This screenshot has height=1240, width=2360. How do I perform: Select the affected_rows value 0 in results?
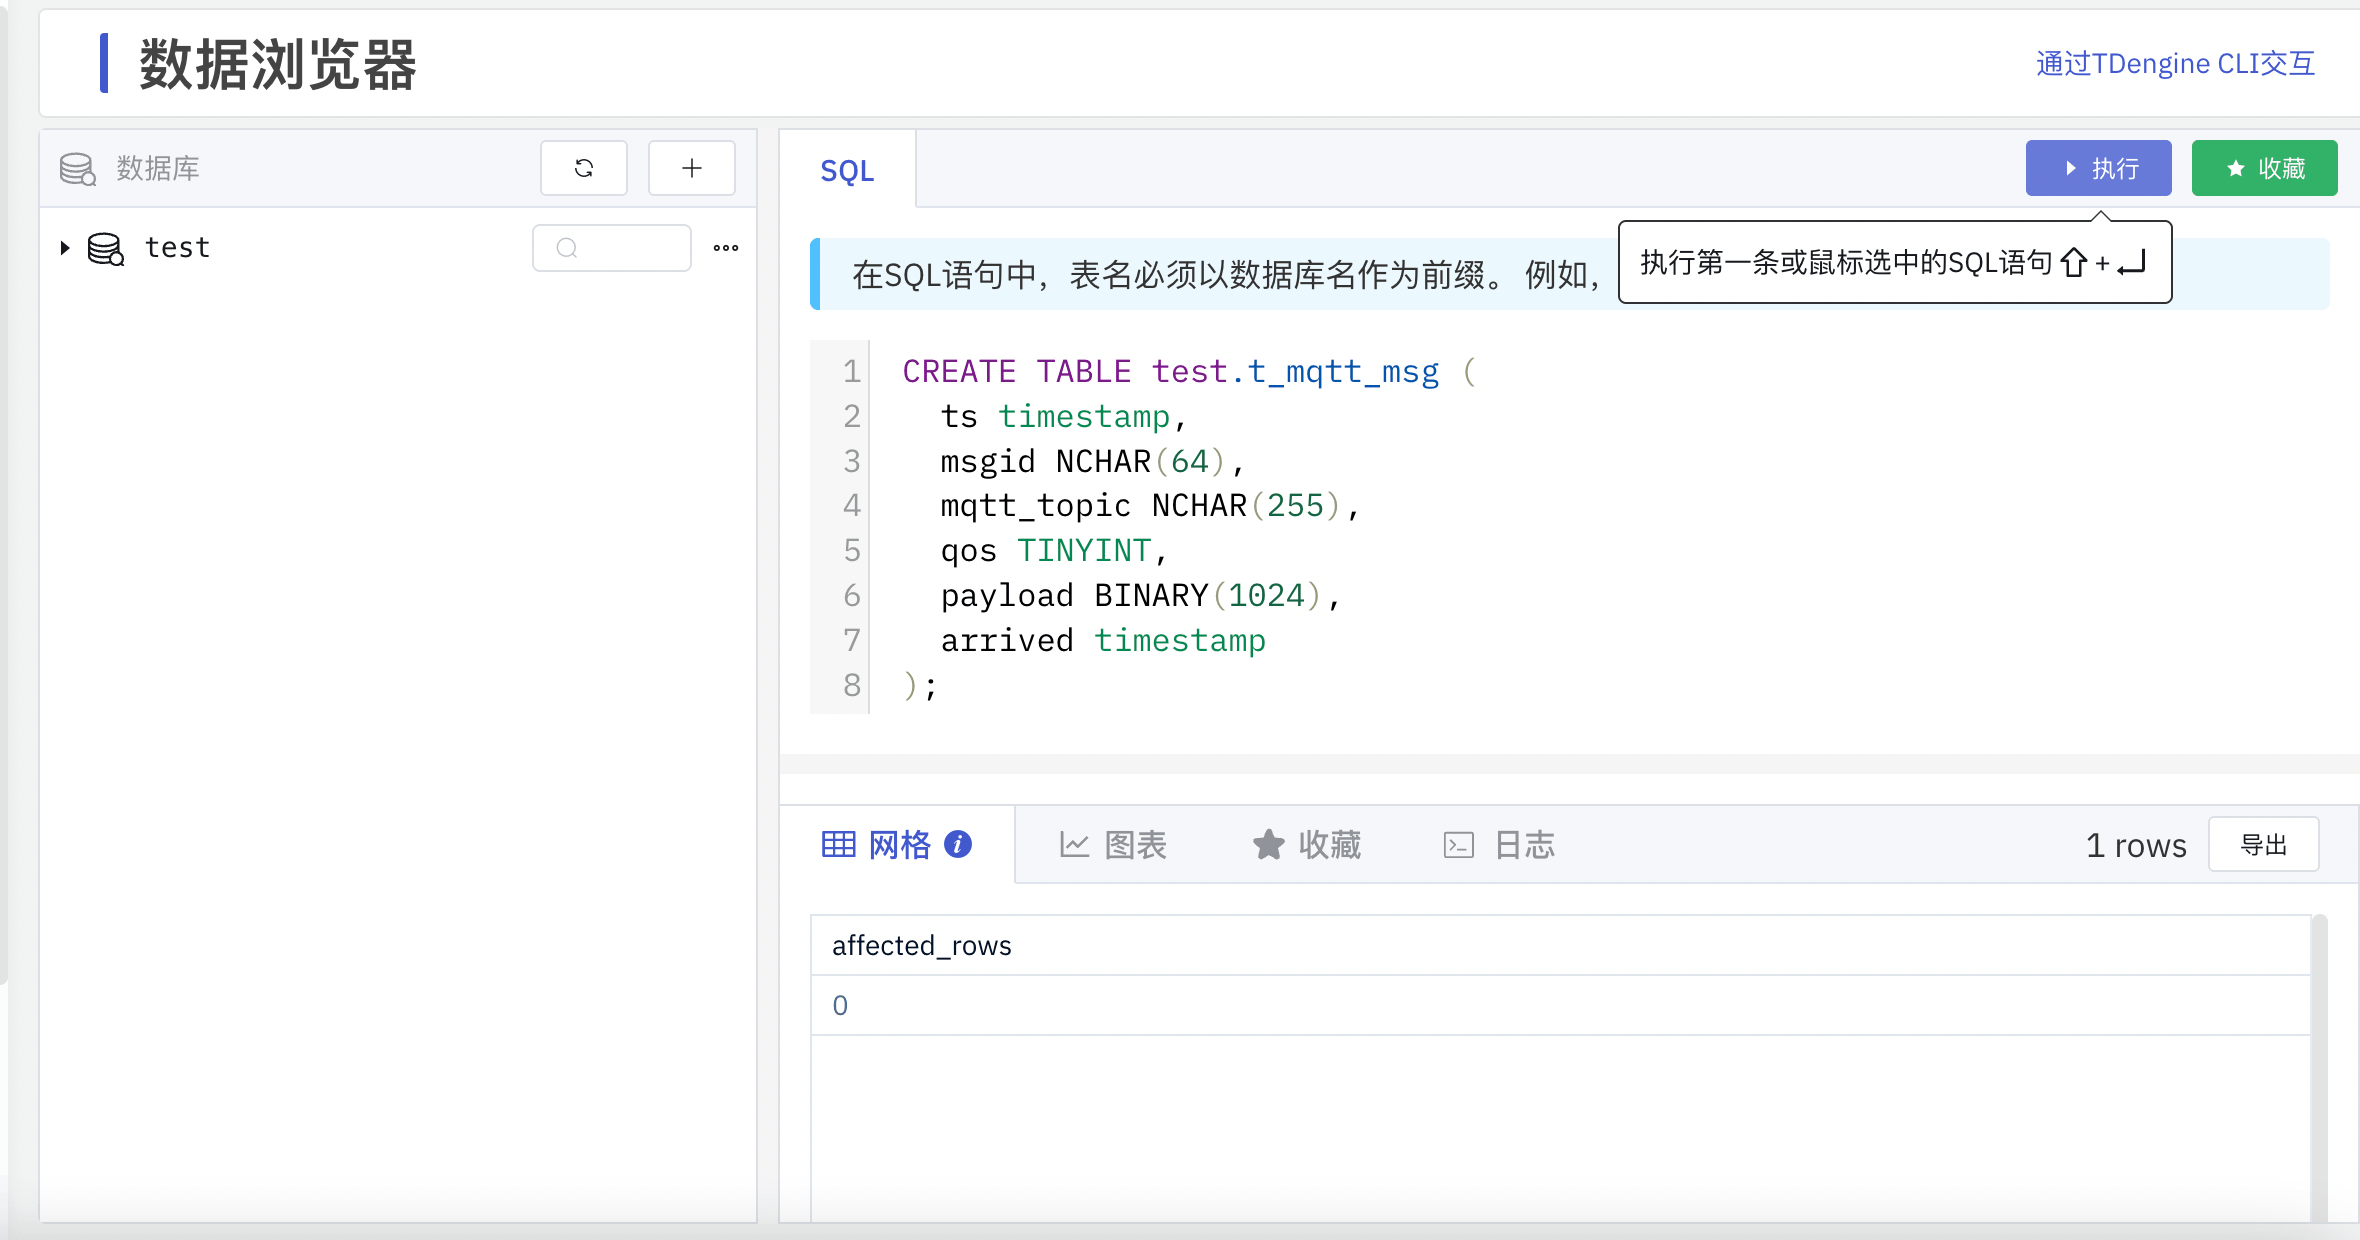(840, 1005)
